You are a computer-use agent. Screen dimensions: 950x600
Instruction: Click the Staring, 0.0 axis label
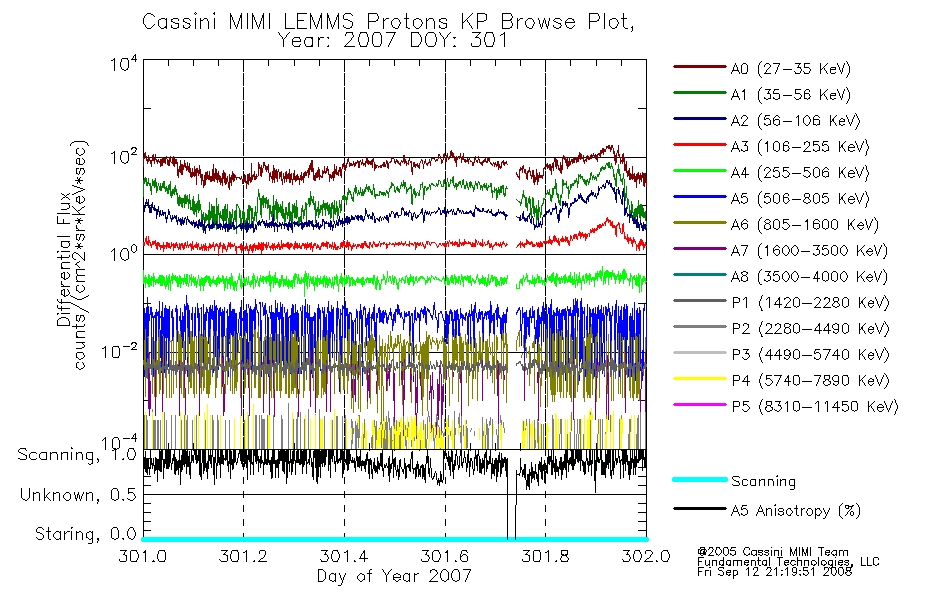click(x=86, y=535)
